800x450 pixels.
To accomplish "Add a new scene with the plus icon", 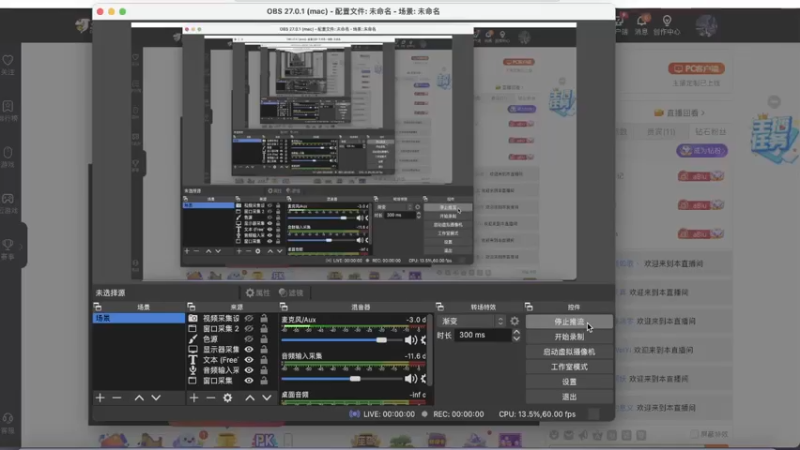I will pos(100,397).
